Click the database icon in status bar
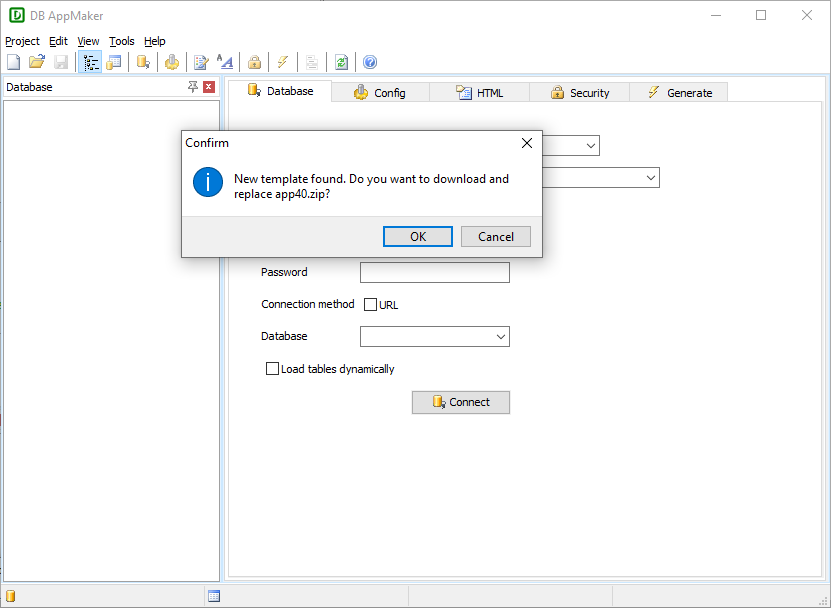The width and height of the screenshot is (831, 608). coord(11,596)
